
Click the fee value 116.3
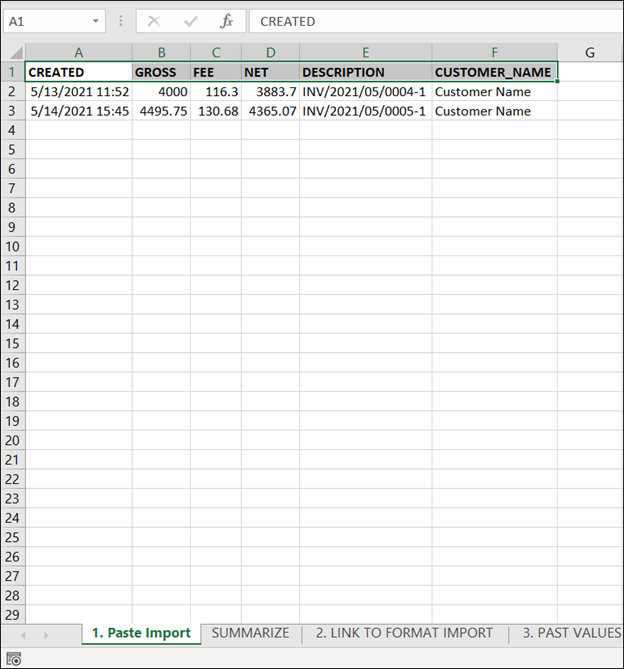point(216,91)
